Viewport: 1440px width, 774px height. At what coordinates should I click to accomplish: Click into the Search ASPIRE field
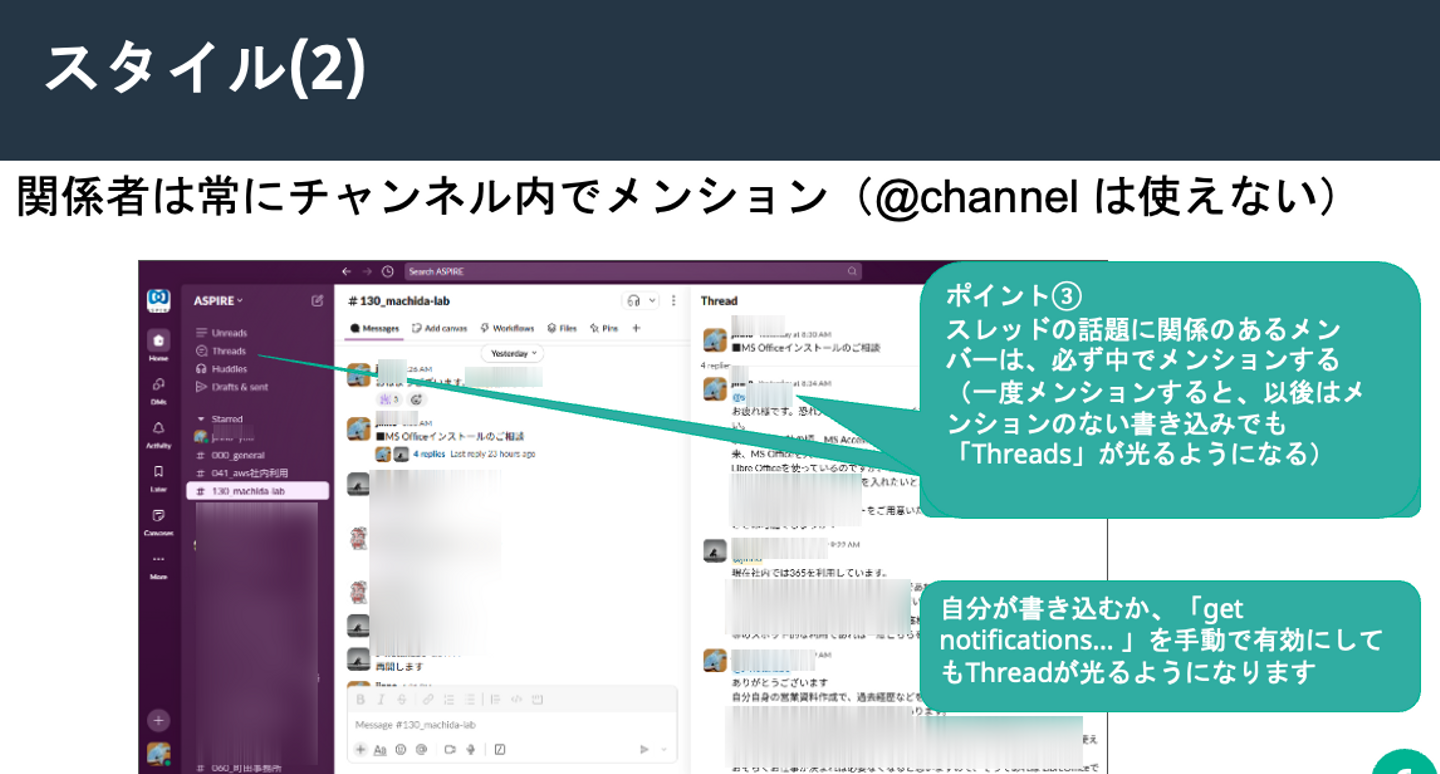click(x=632, y=271)
